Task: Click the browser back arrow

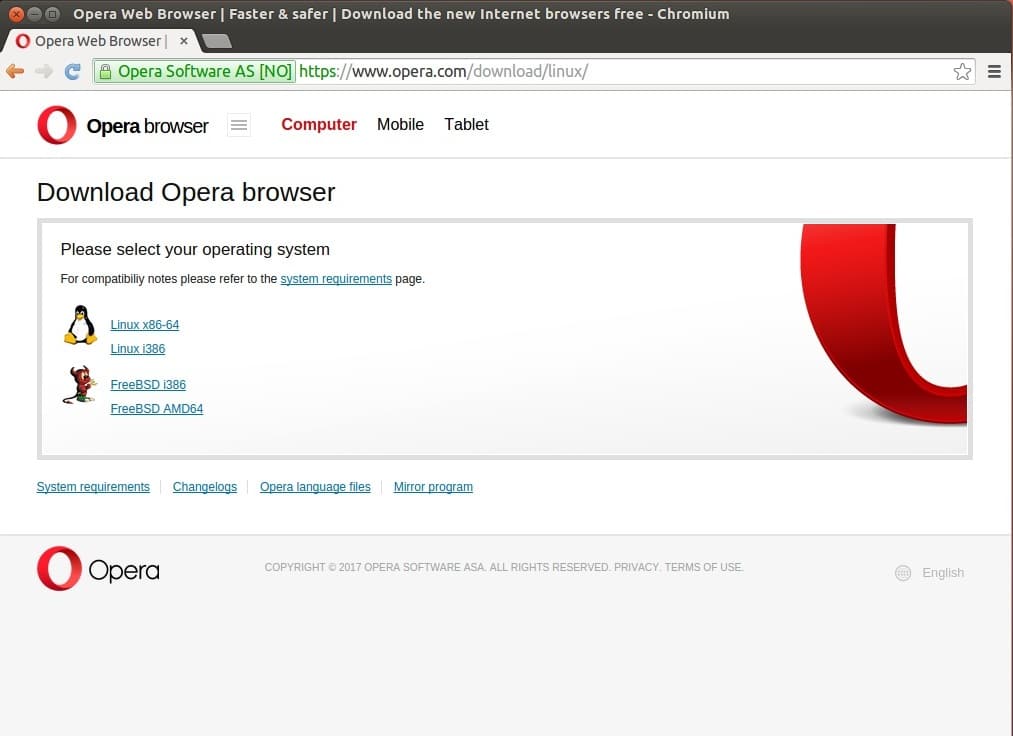Action: point(15,71)
